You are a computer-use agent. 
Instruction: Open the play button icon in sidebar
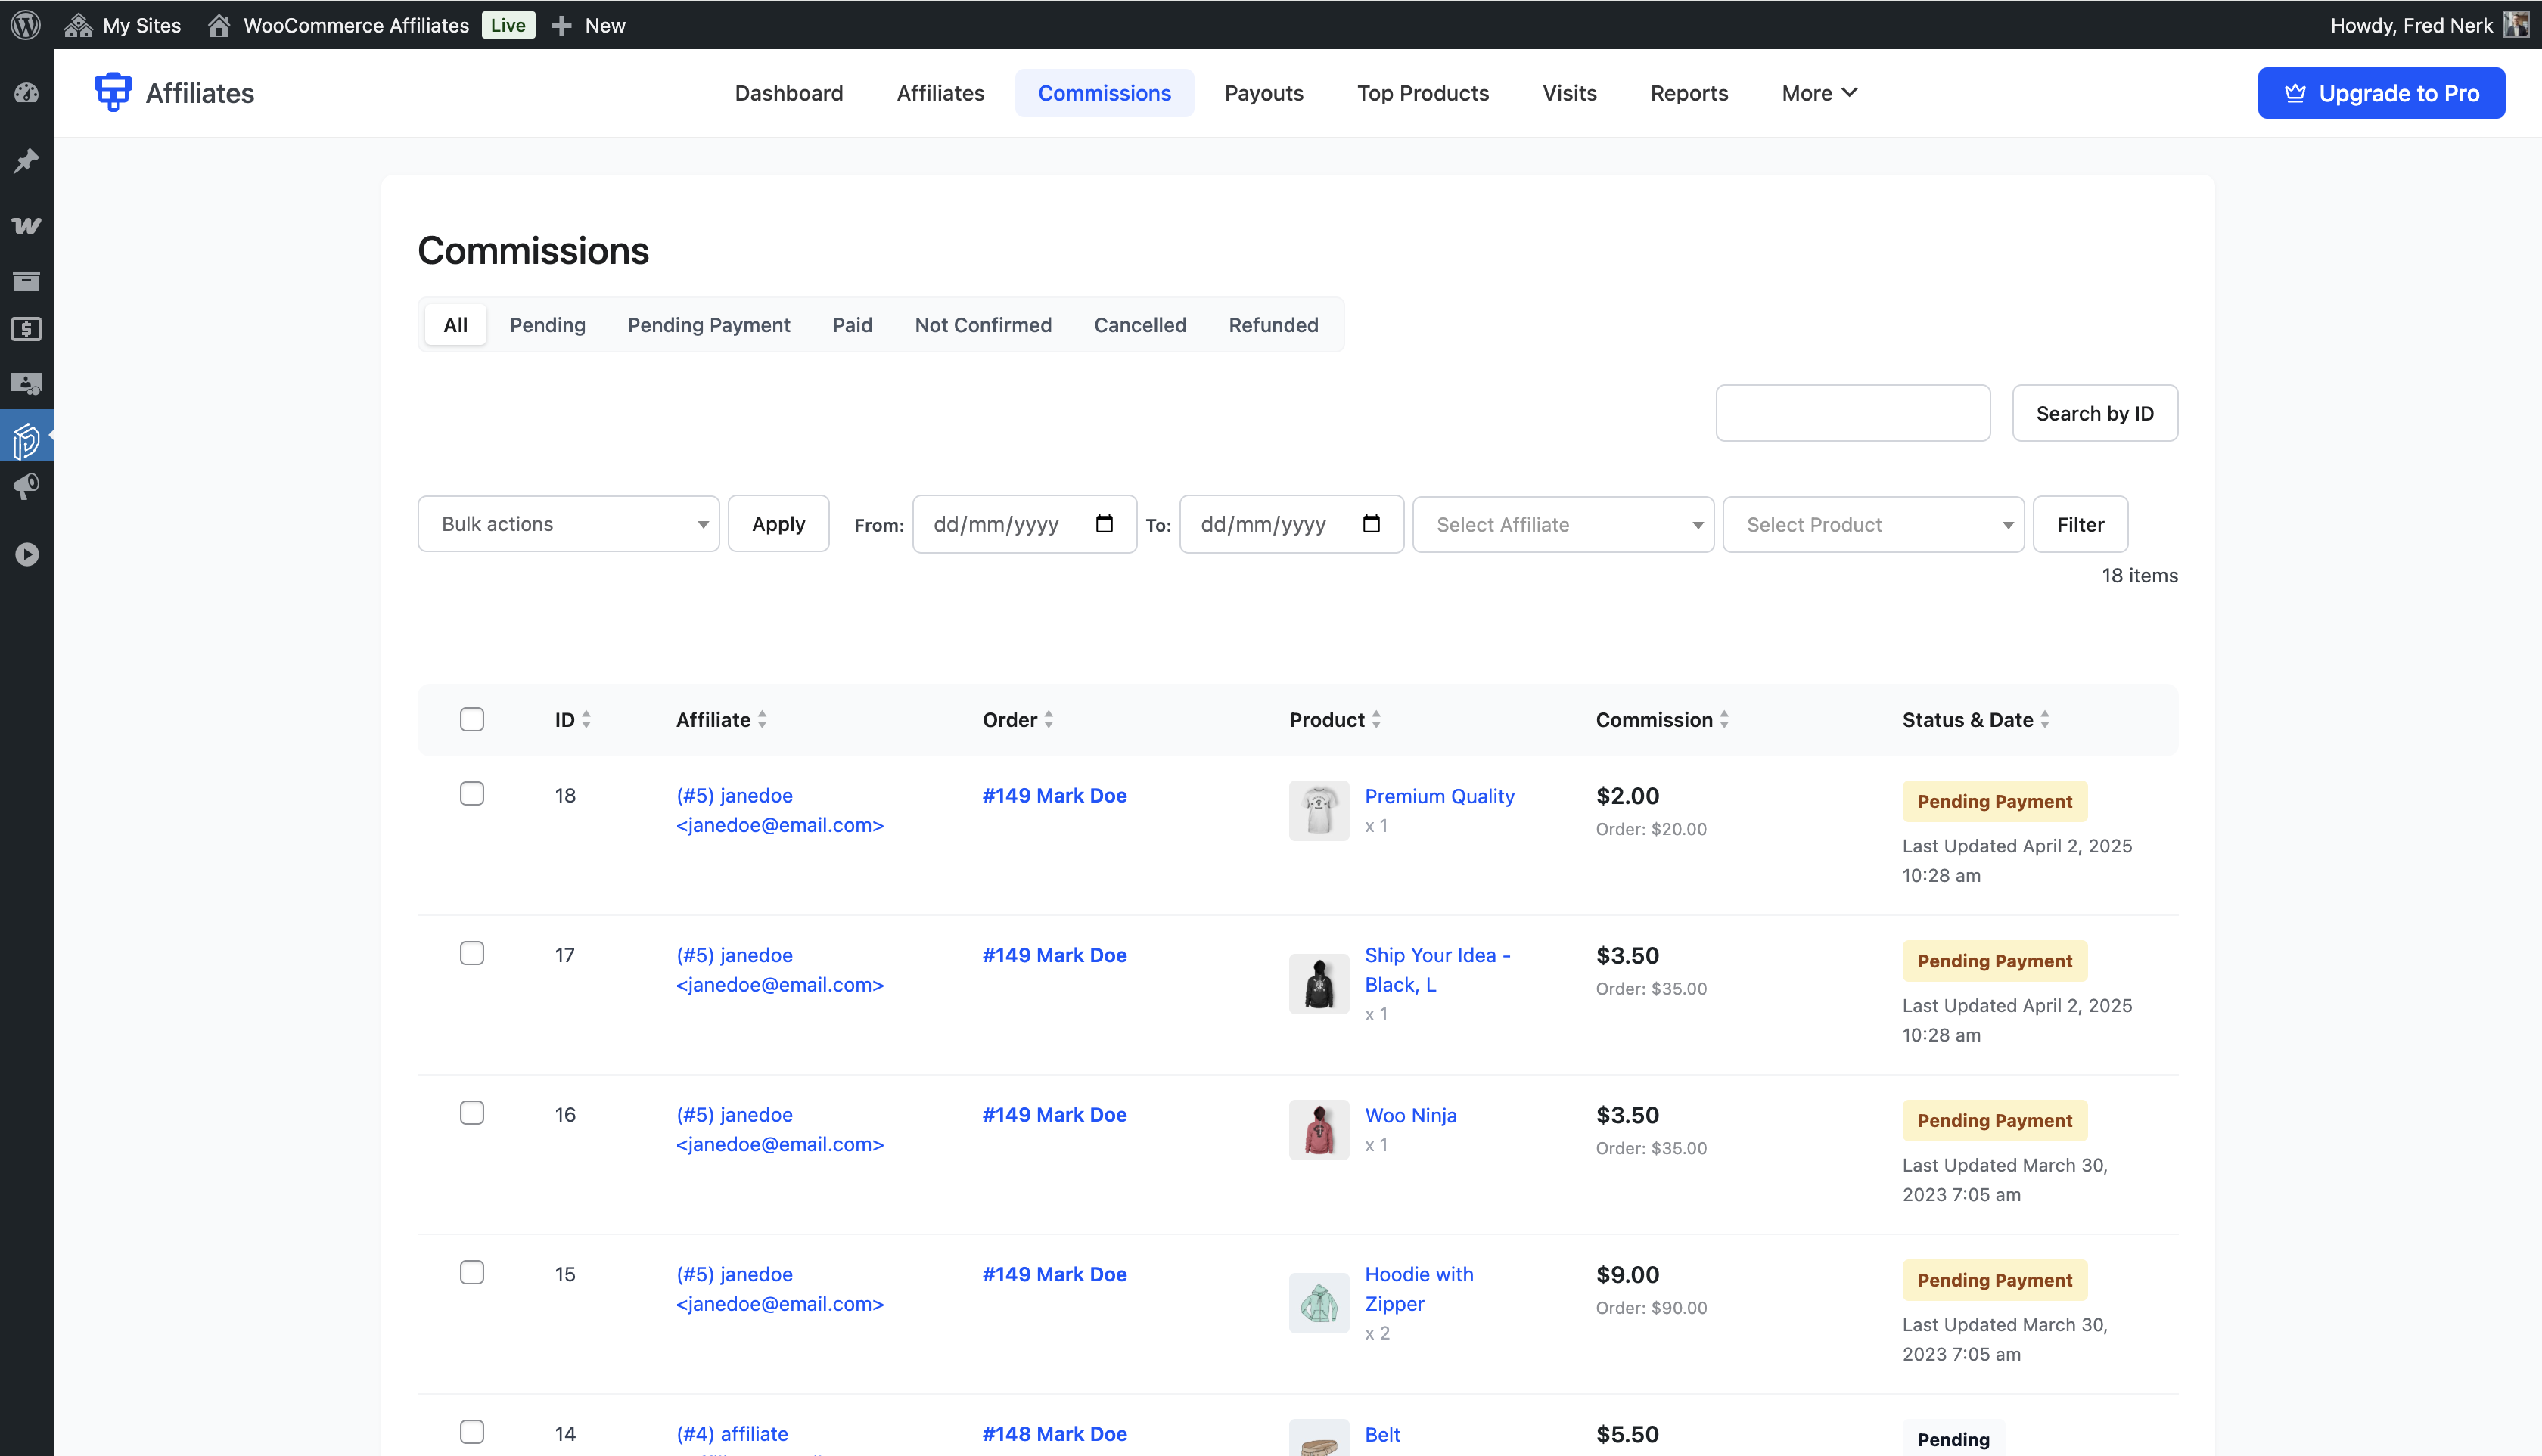coord(26,554)
